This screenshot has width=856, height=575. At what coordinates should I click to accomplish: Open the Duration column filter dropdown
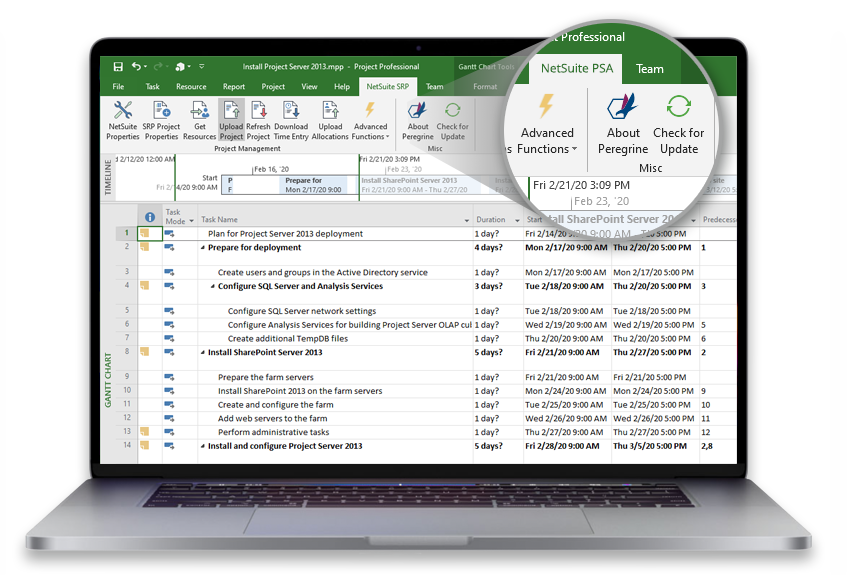pos(517,221)
